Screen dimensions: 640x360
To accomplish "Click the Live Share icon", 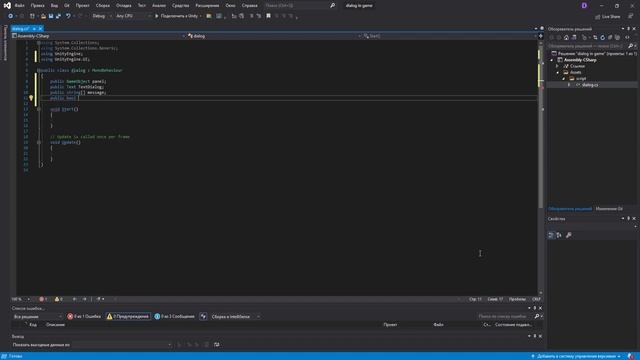I will pos(598,17).
